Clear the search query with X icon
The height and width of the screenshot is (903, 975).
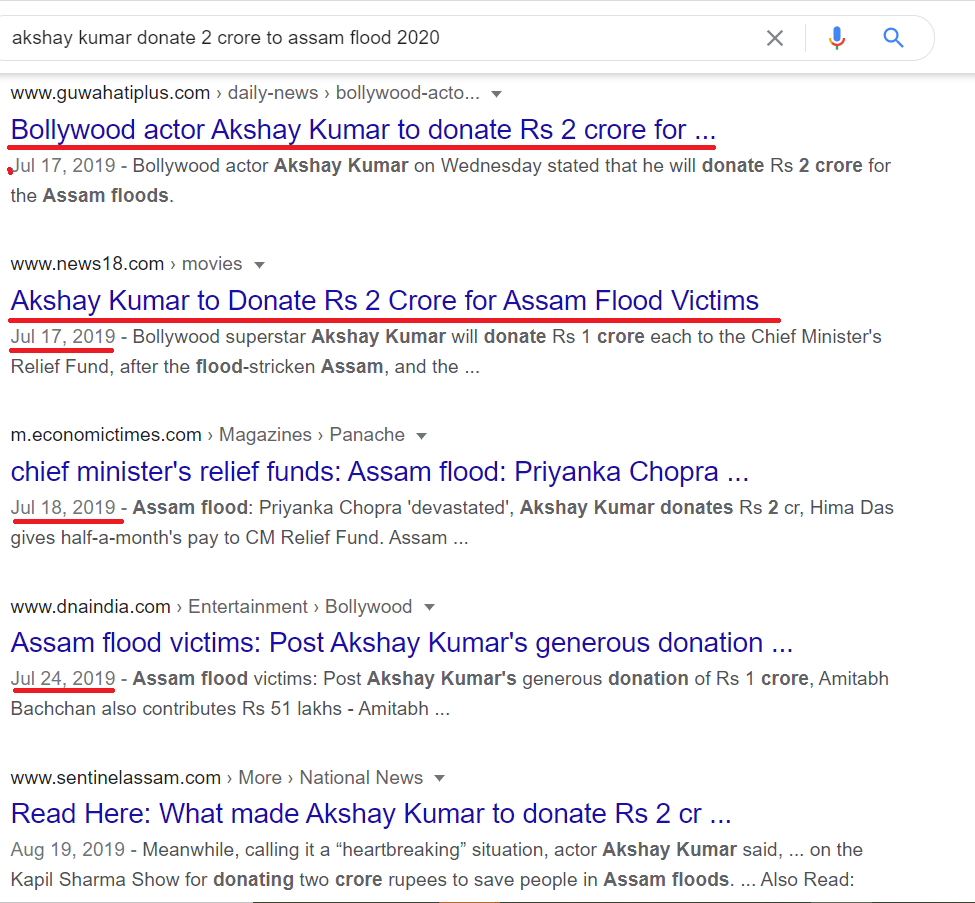tap(775, 38)
